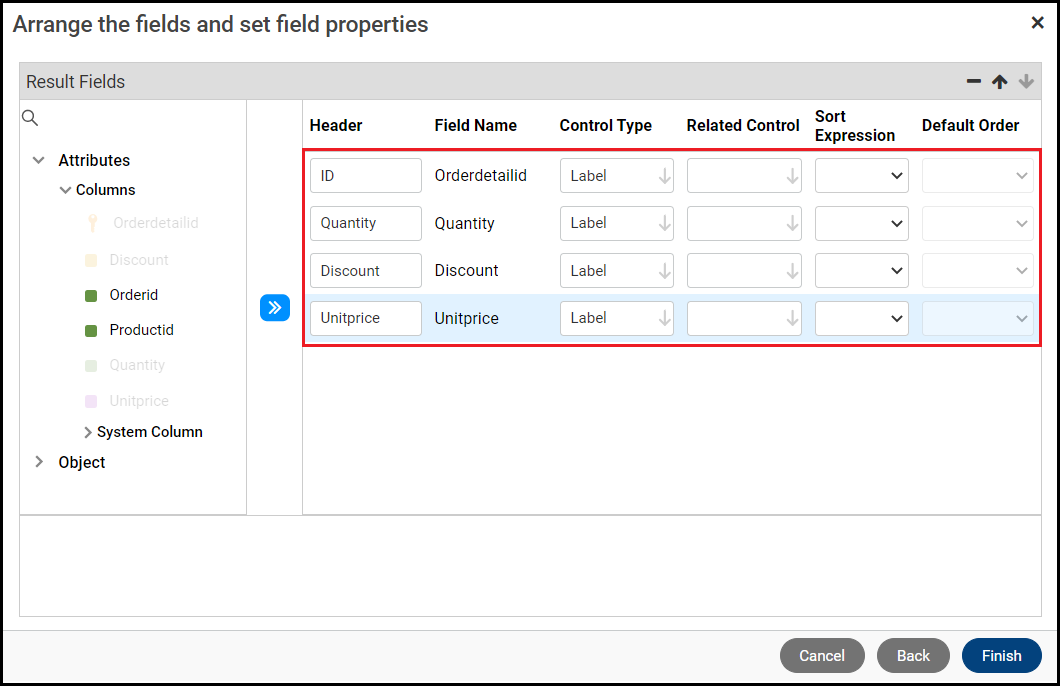Collapse the Attributes tree node

tap(39, 160)
